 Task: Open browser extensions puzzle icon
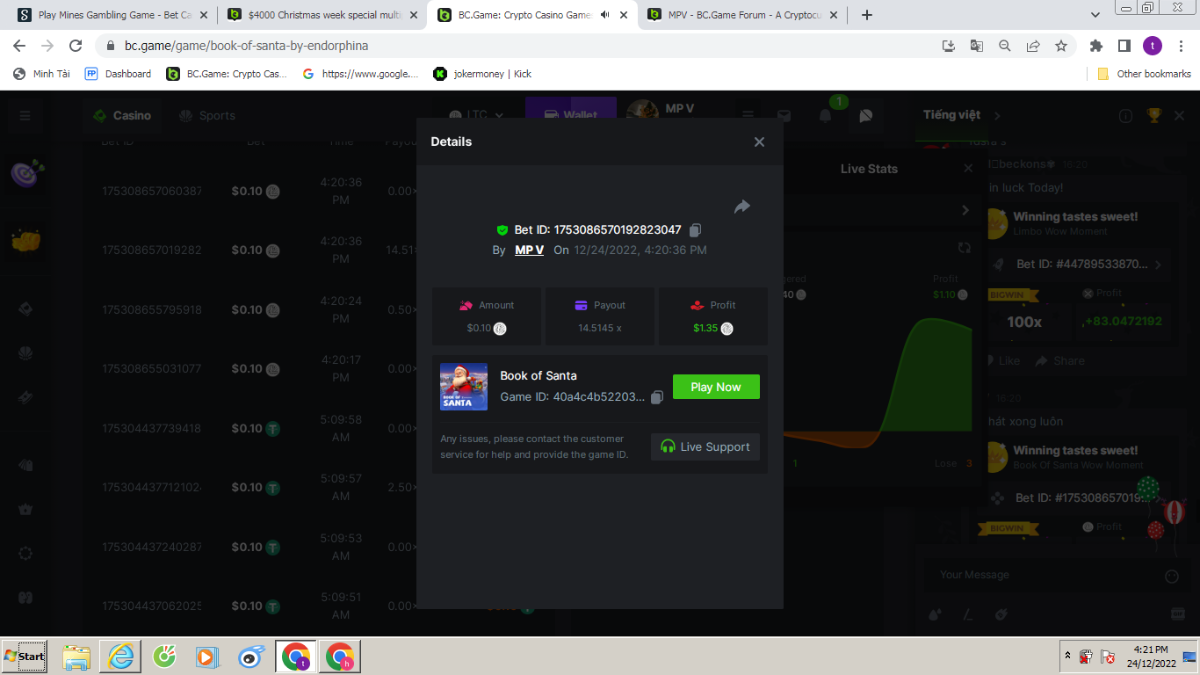coord(1096,46)
